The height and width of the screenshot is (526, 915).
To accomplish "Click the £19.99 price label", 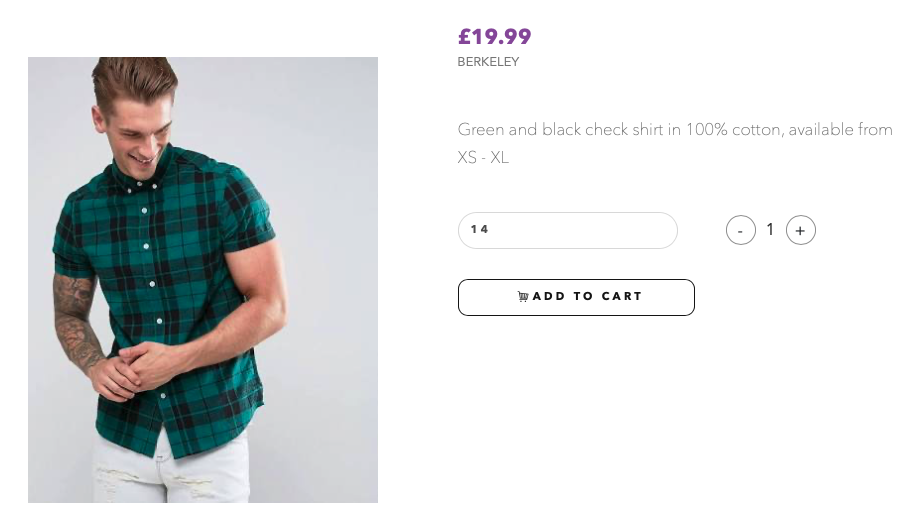I will point(494,37).
